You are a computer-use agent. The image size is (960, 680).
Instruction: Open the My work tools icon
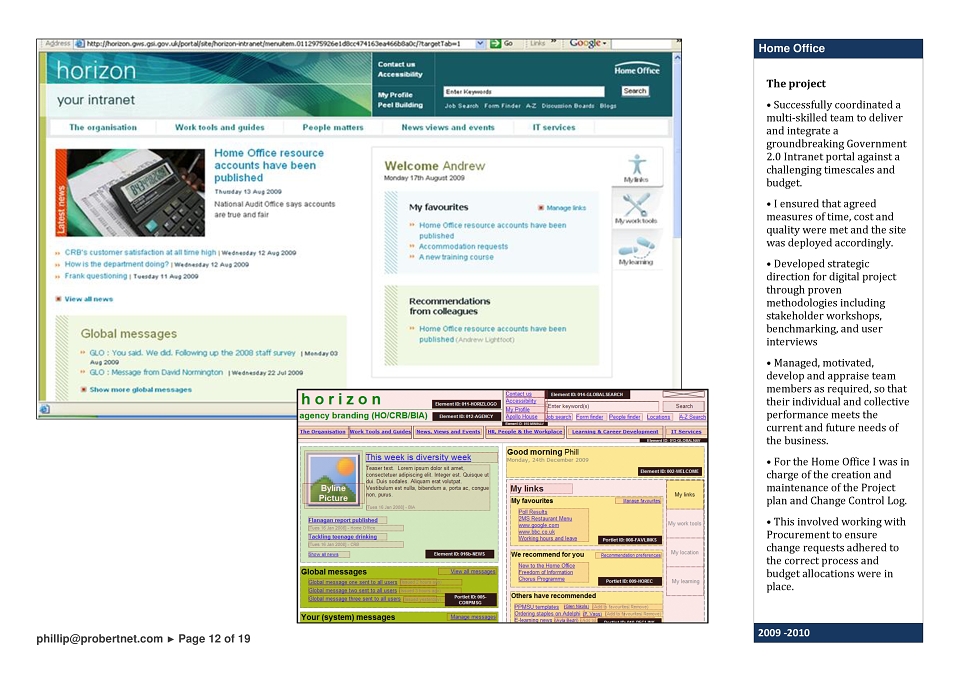click(x=636, y=204)
